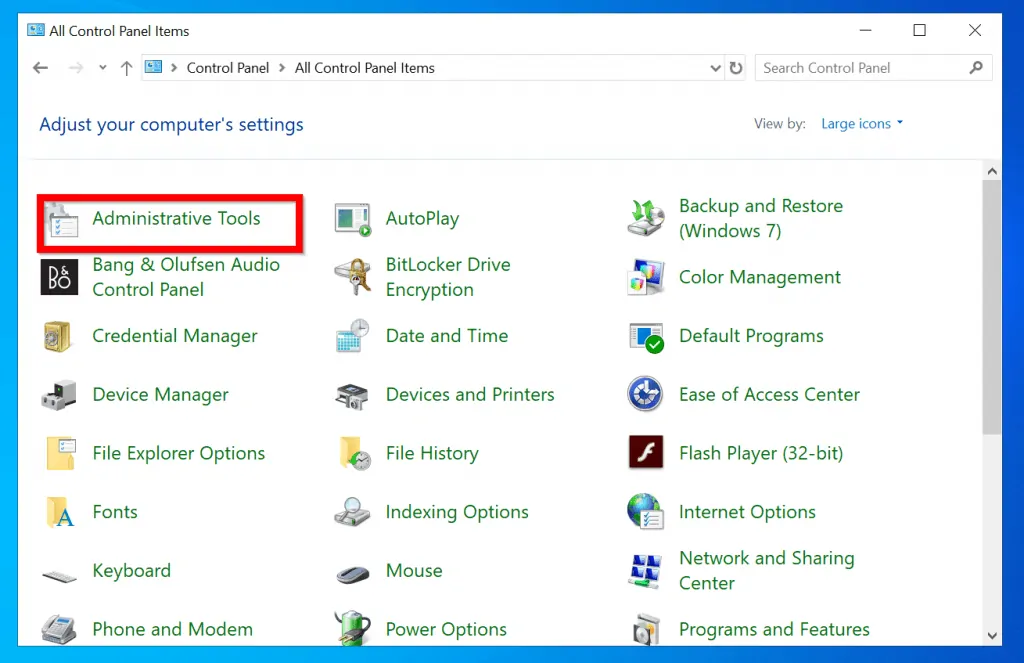Open the Date and Time link text
This screenshot has width=1024, height=663.
[x=447, y=336]
